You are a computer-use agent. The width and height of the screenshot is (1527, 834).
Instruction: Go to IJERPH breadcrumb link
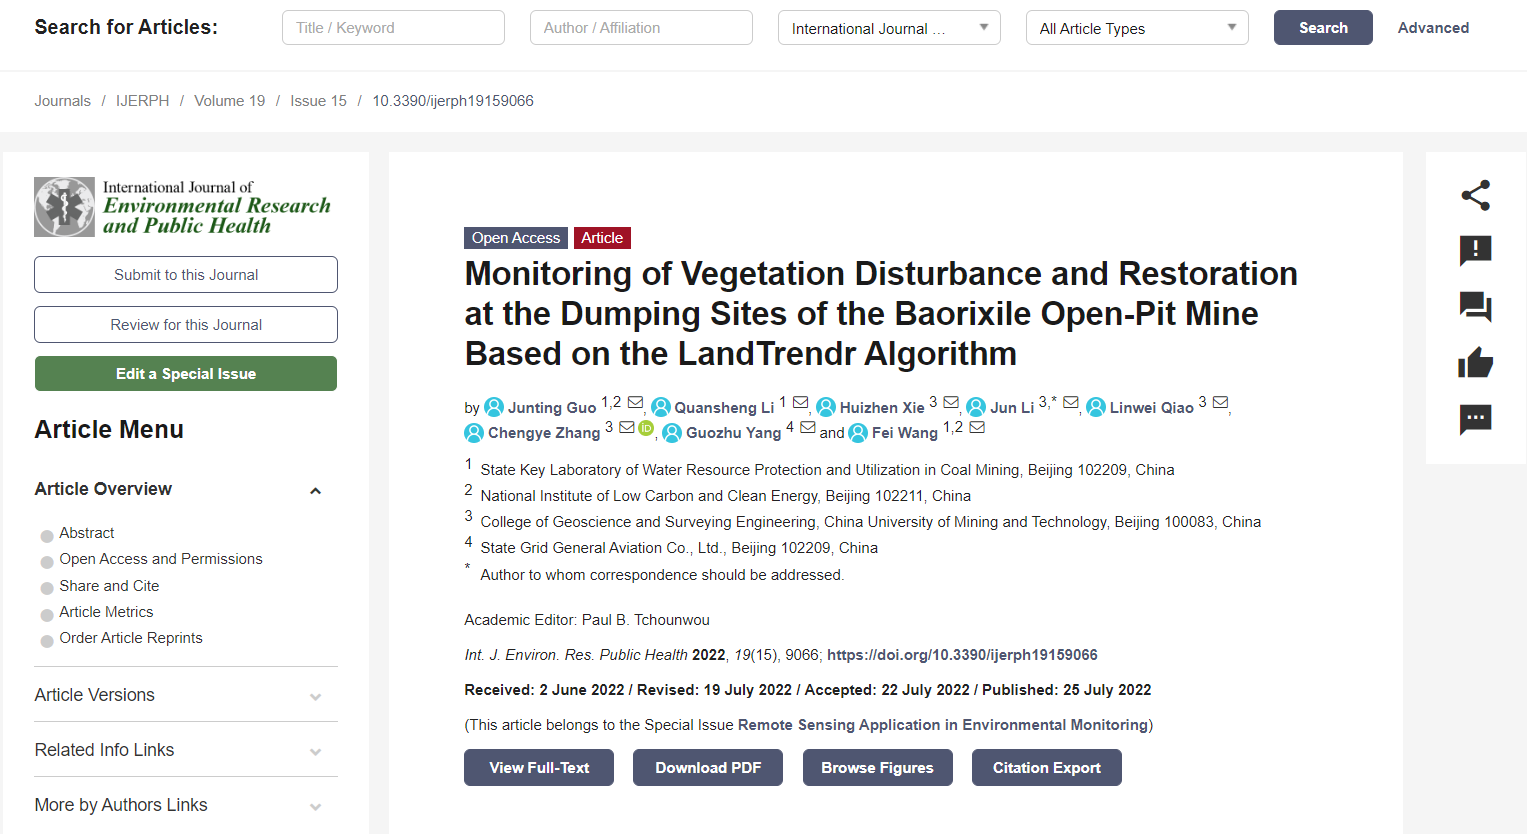tap(142, 101)
